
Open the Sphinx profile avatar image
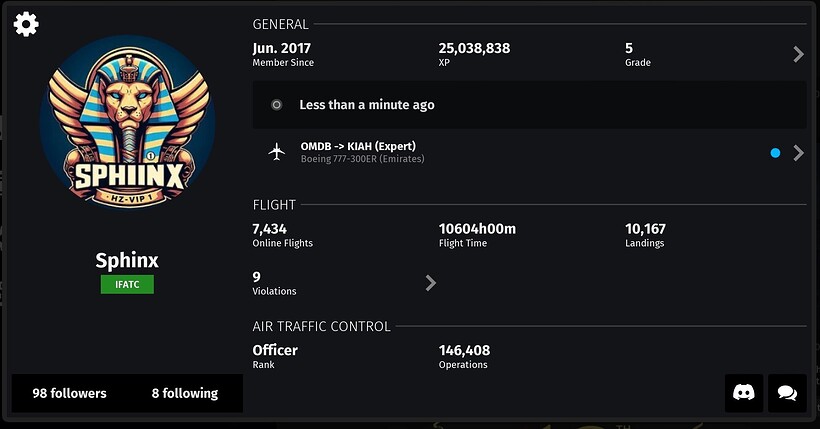pos(127,122)
